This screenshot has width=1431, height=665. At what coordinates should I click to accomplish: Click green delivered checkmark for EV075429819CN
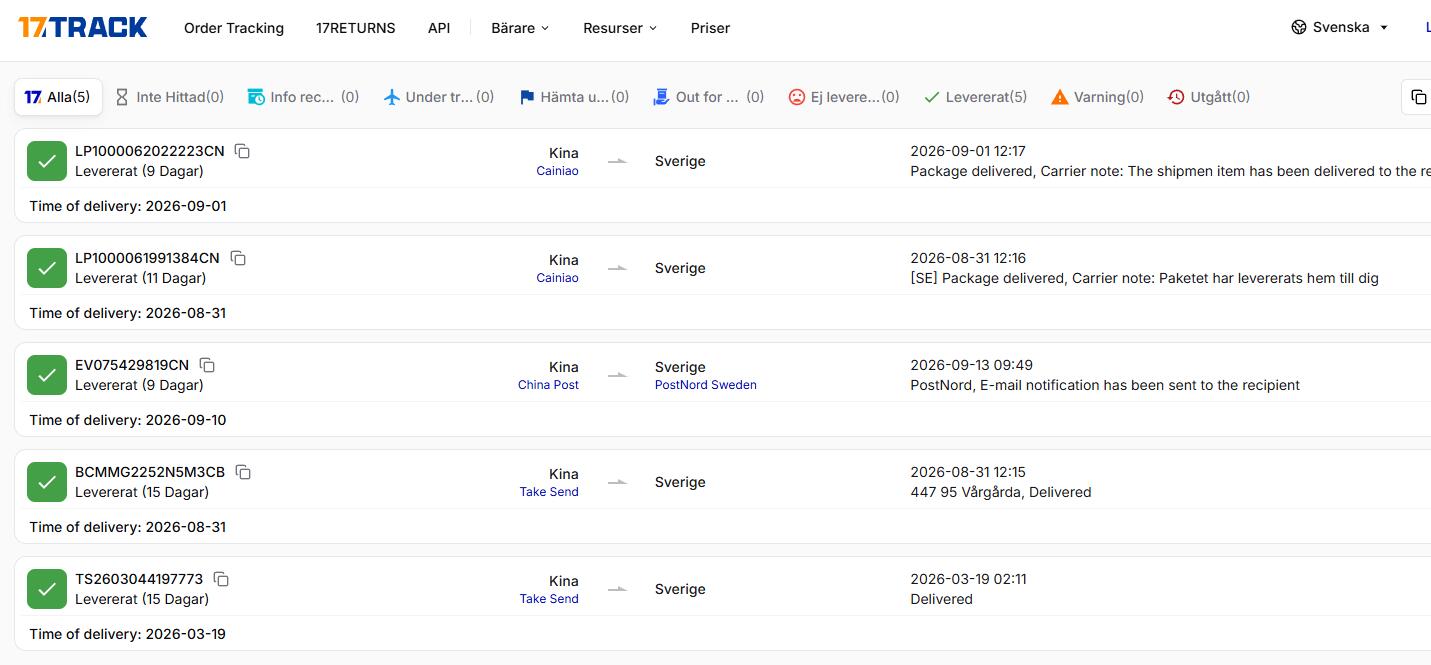pos(47,375)
